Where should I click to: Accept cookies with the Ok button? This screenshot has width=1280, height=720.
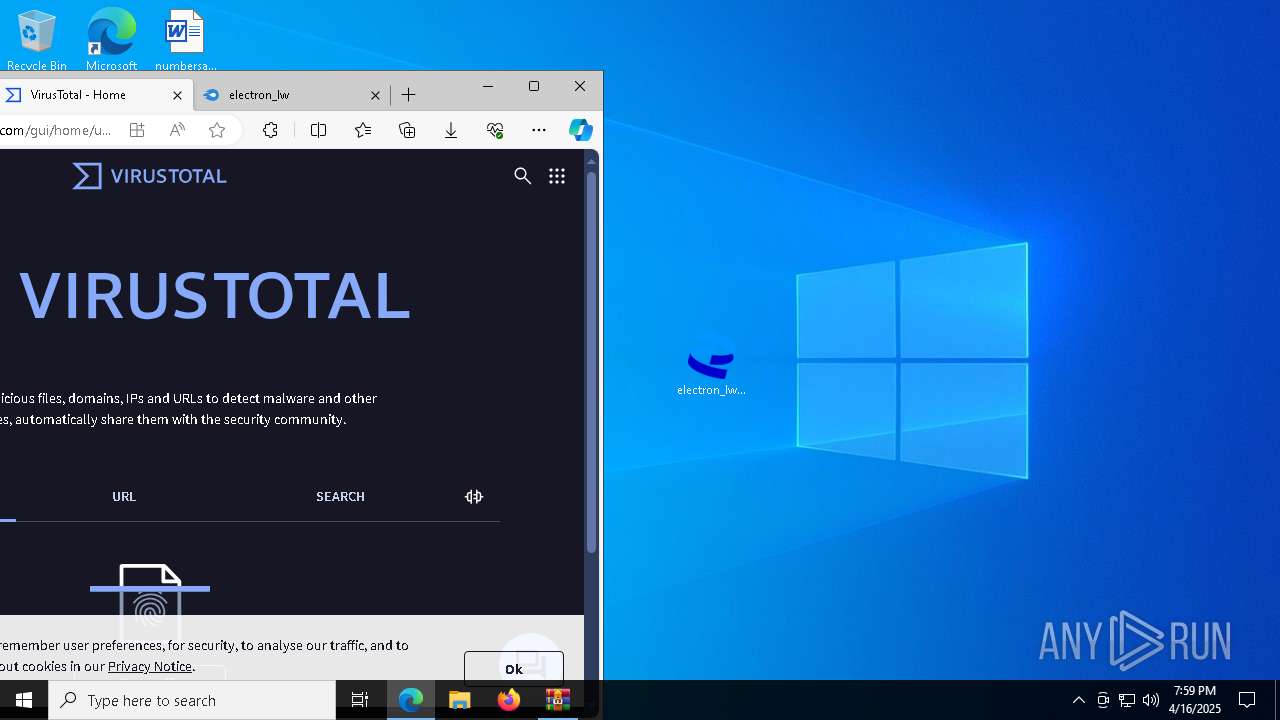tap(514, 668)
